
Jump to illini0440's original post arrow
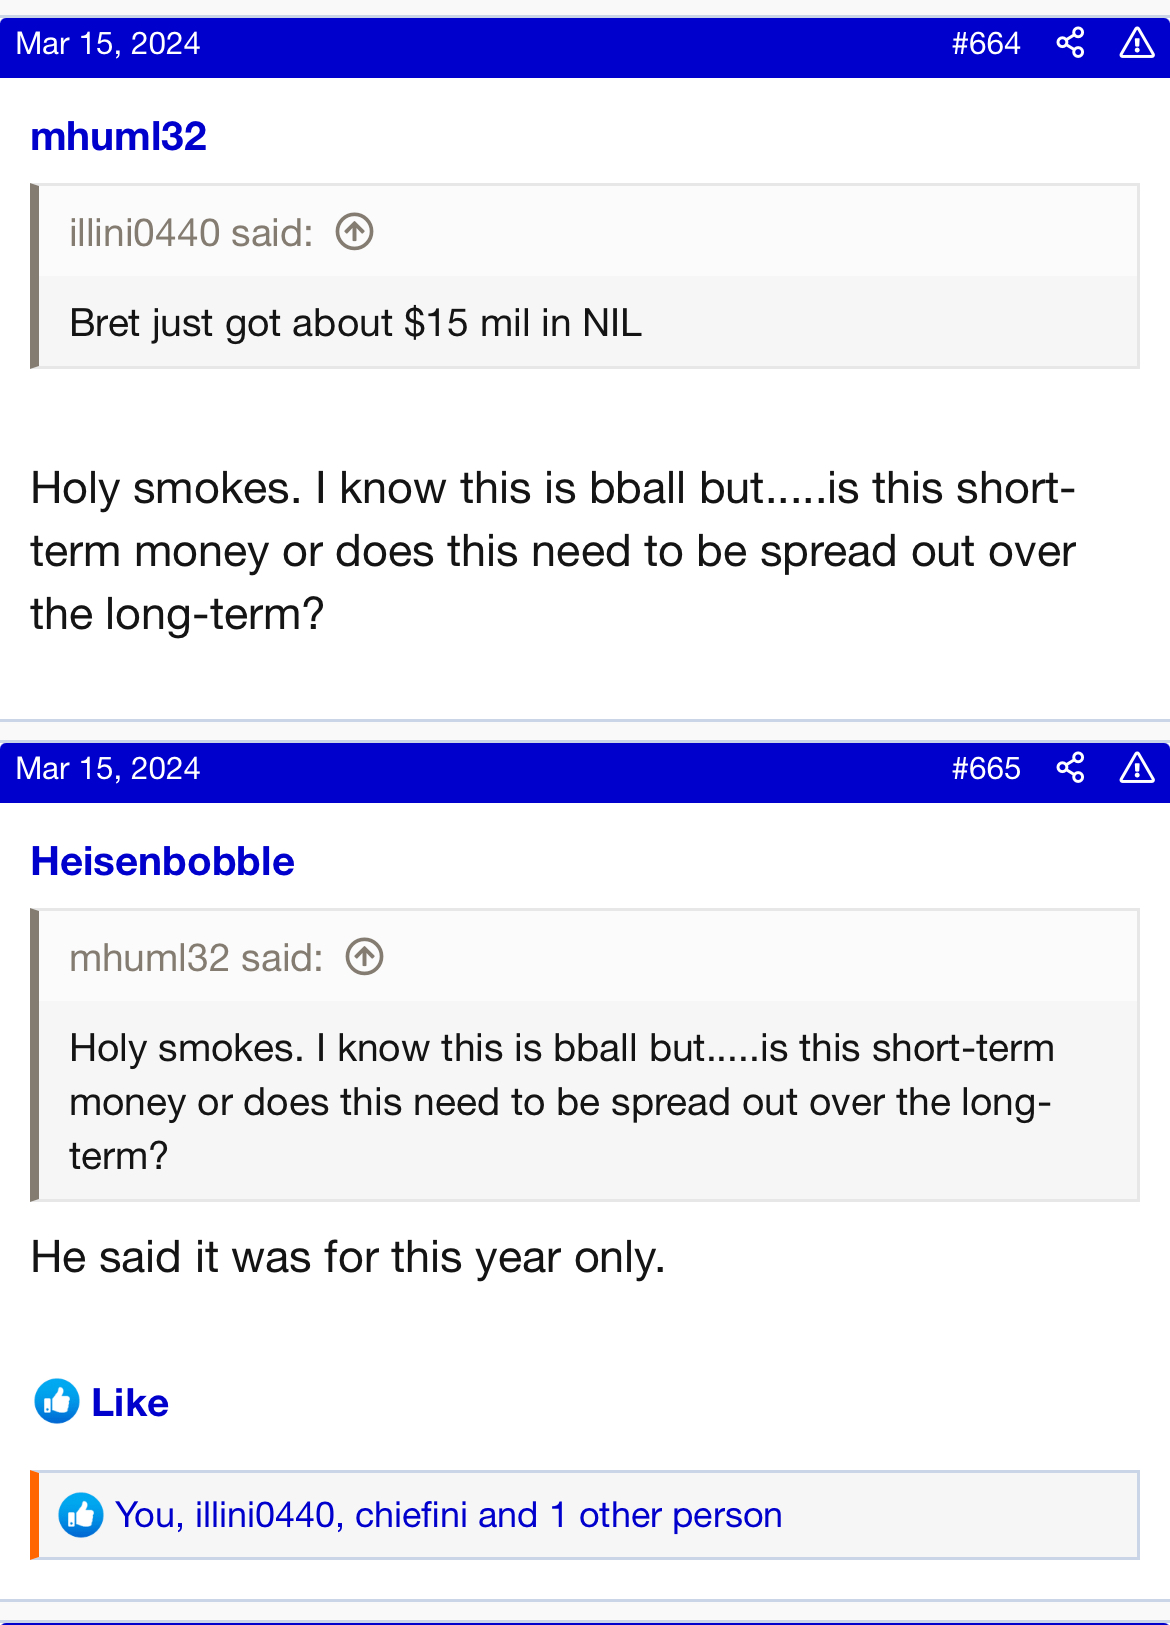point(354,232)
